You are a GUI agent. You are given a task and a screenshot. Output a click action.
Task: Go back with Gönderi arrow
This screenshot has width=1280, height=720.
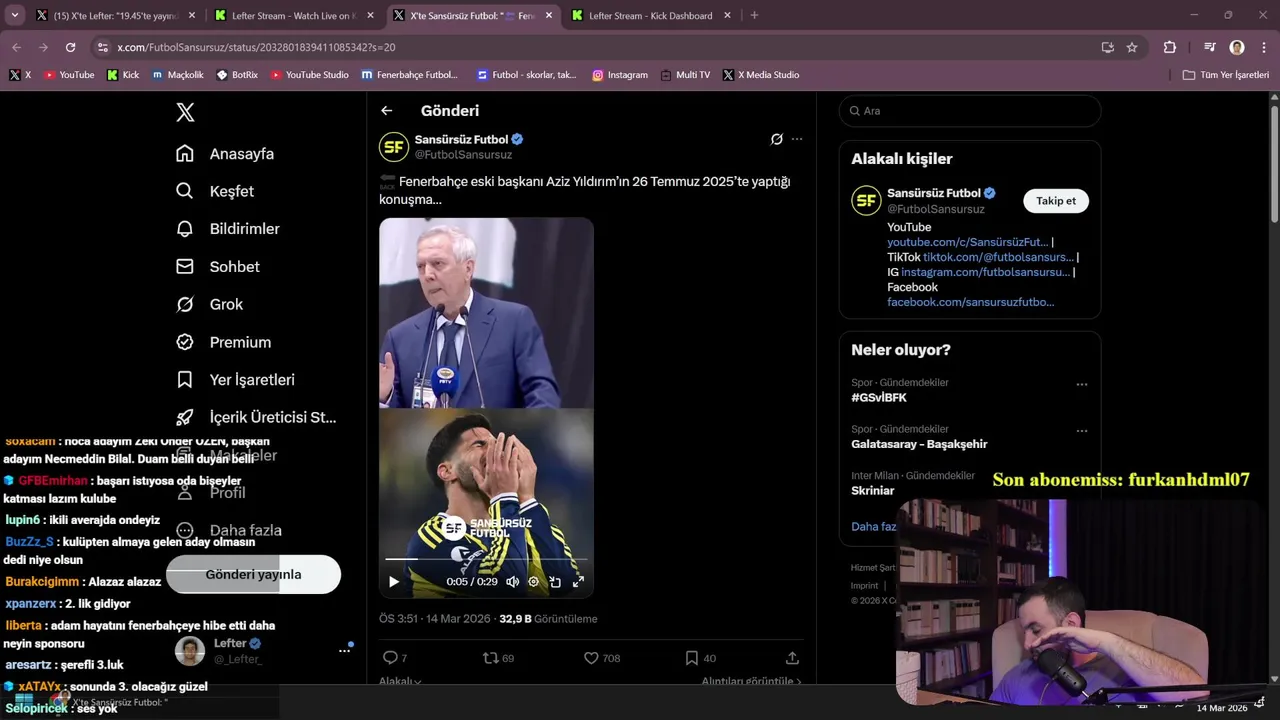click(387, 111)
